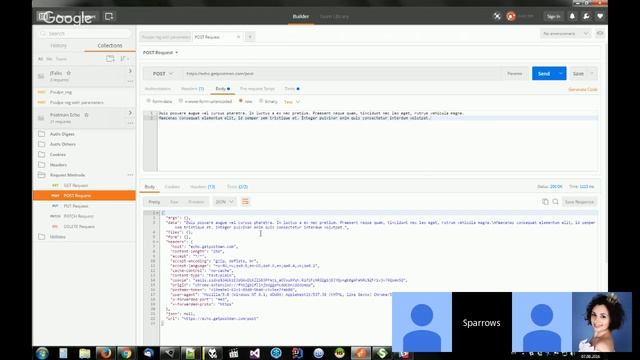Add a new request tab
This screenshot has width=640, height=360.
click(250, 37)
